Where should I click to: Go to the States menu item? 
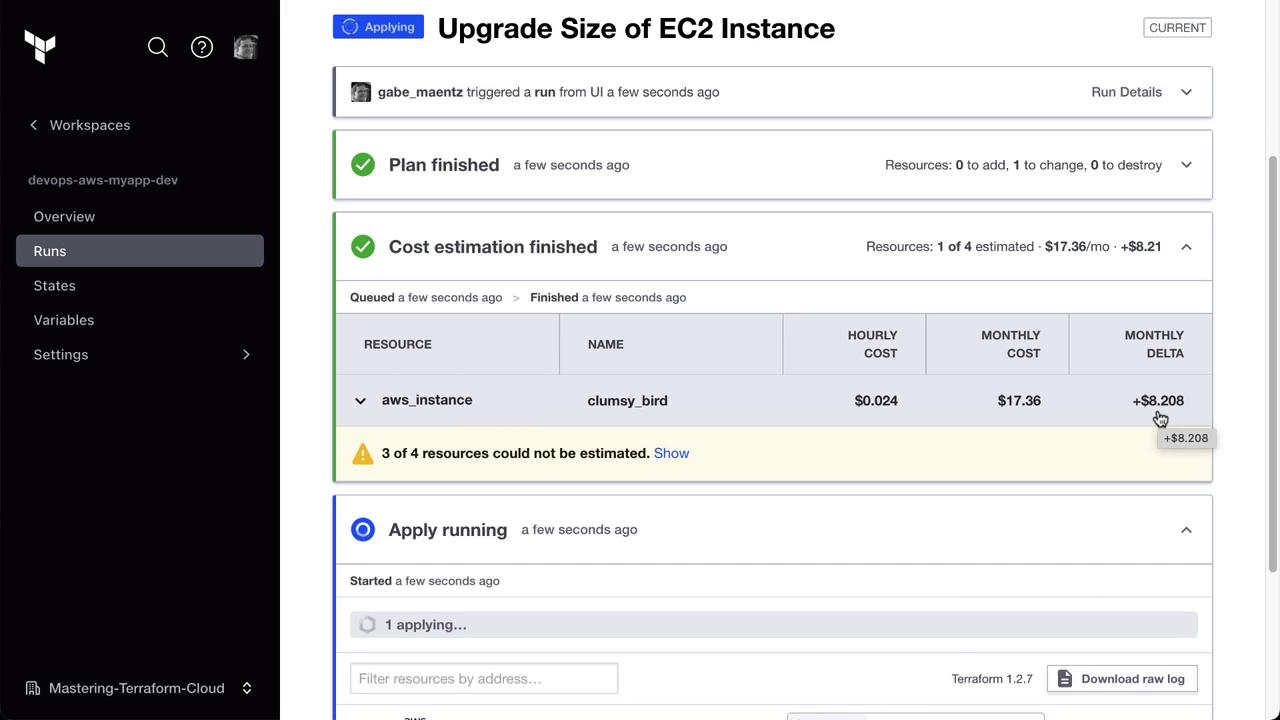[55, 286]
